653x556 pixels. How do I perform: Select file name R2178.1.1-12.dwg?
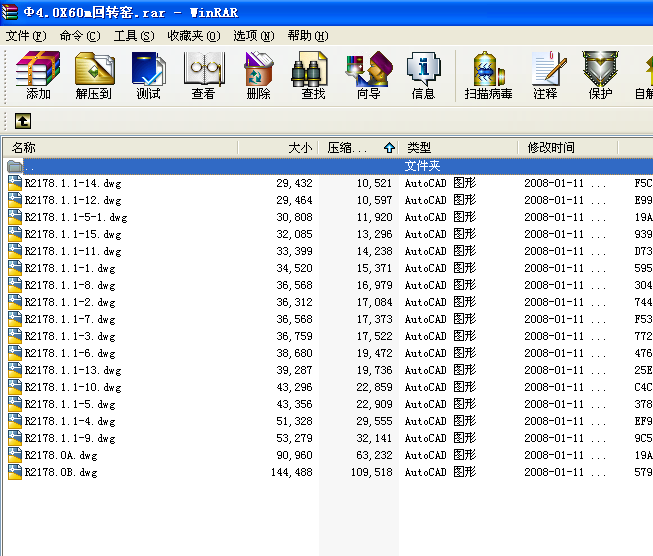[73, 200]
